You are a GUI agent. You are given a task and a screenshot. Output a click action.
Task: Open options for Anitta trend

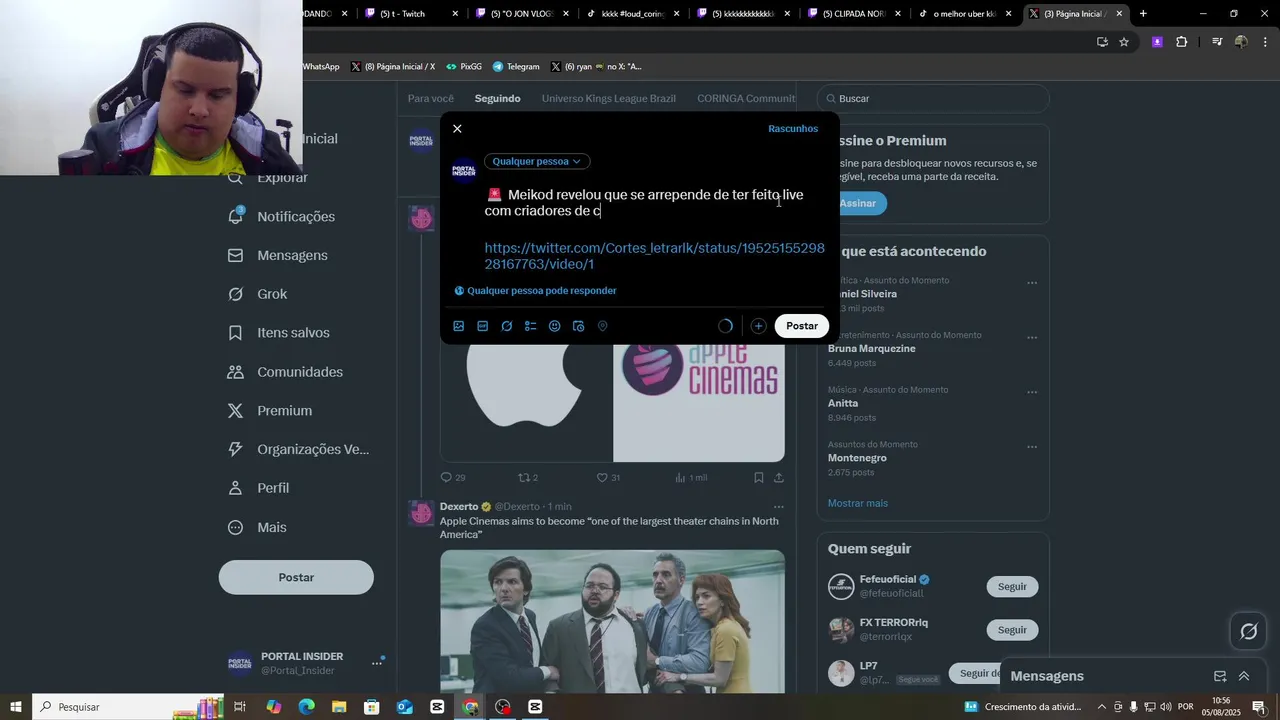pyautogui.click(x=1032, y=392)
